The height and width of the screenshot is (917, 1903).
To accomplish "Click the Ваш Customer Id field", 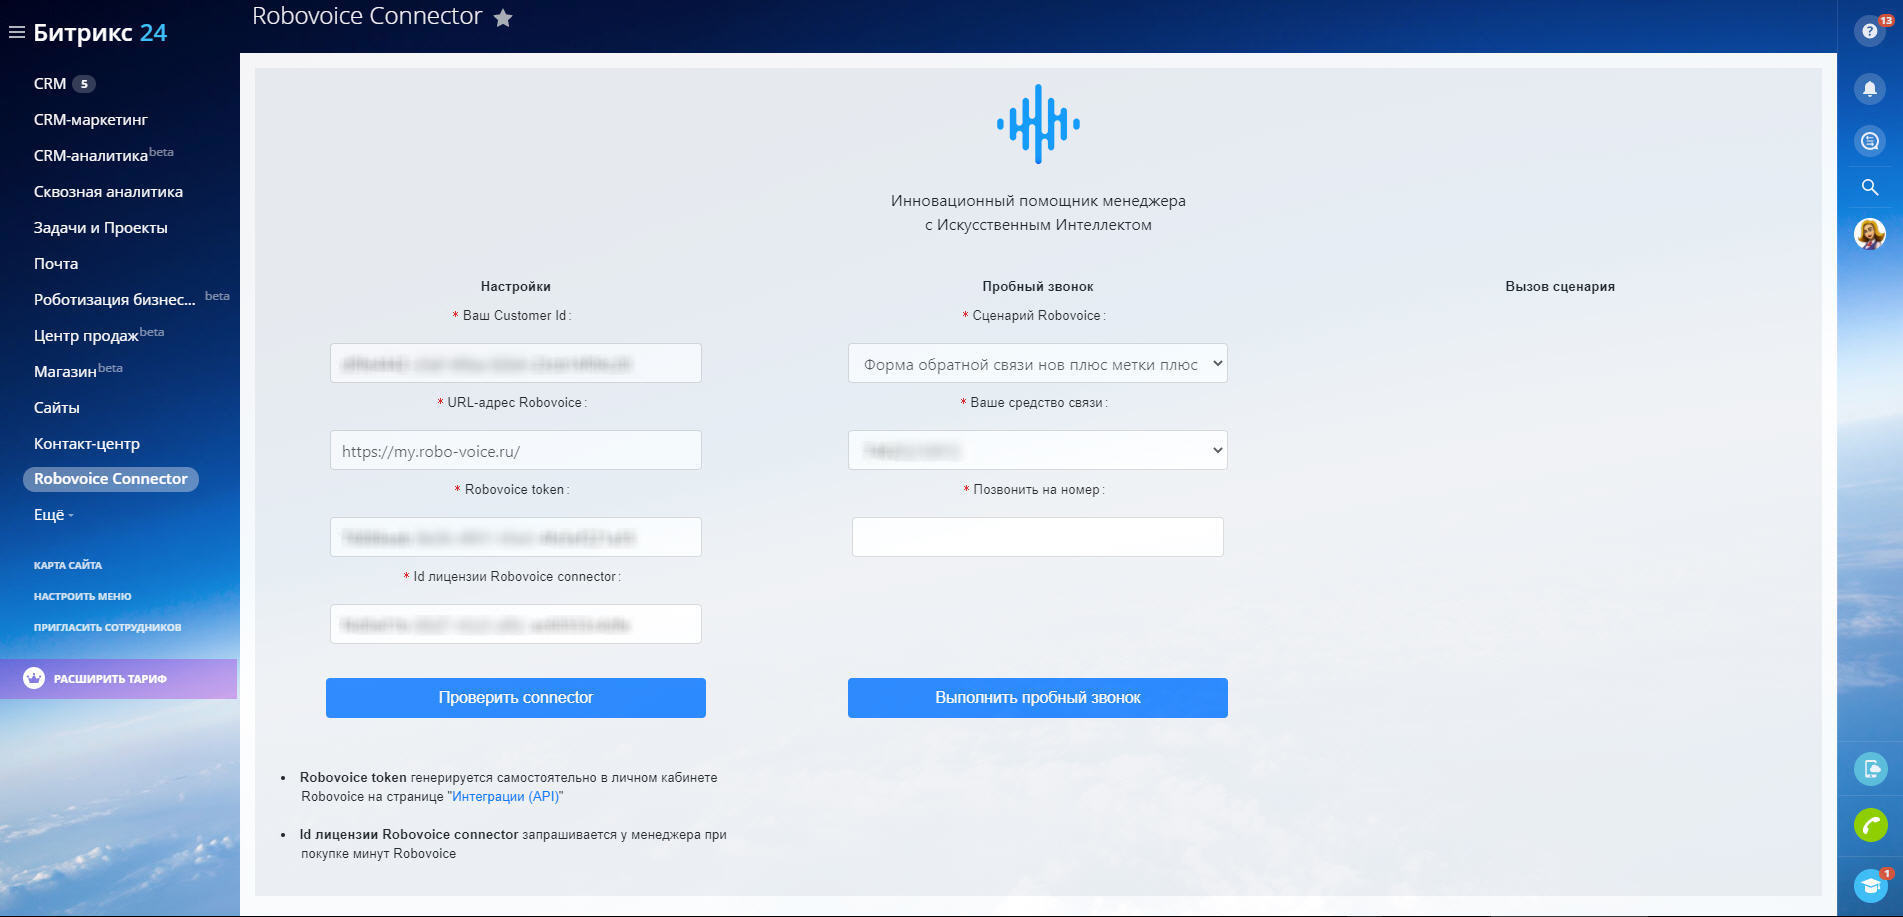I will point(516,363).
